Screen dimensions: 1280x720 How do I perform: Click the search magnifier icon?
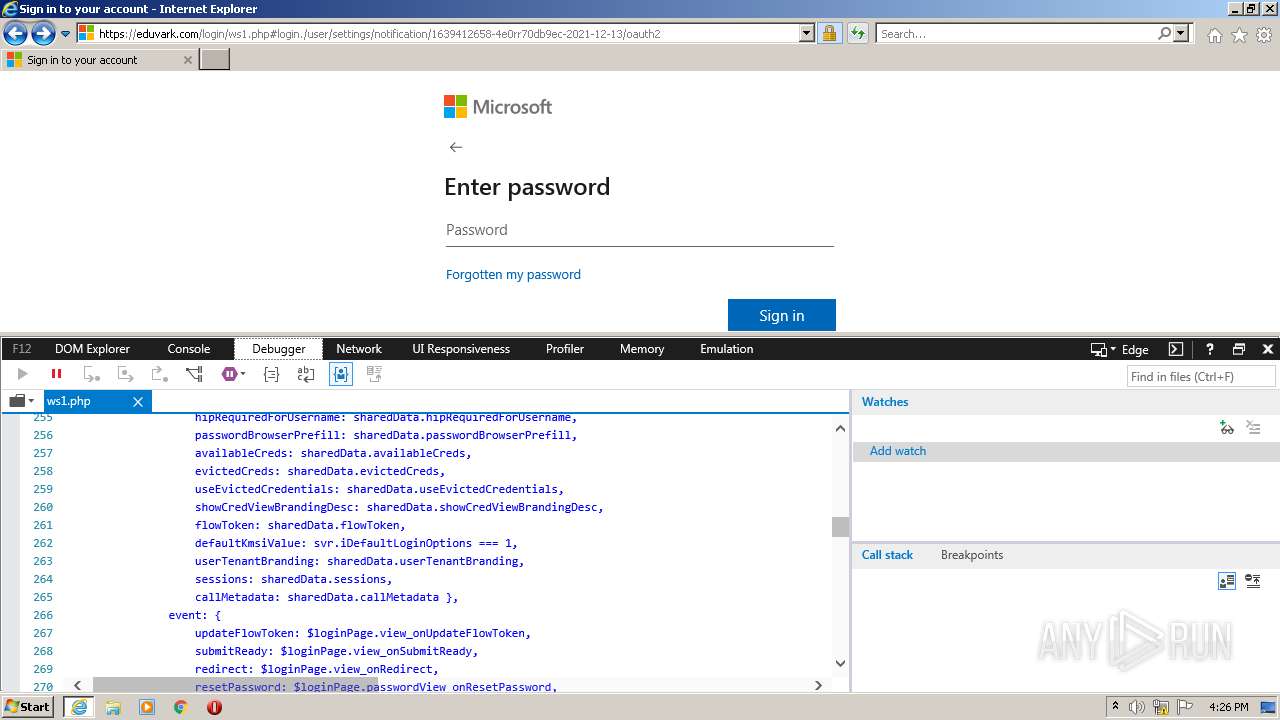tap(1164, 33)
